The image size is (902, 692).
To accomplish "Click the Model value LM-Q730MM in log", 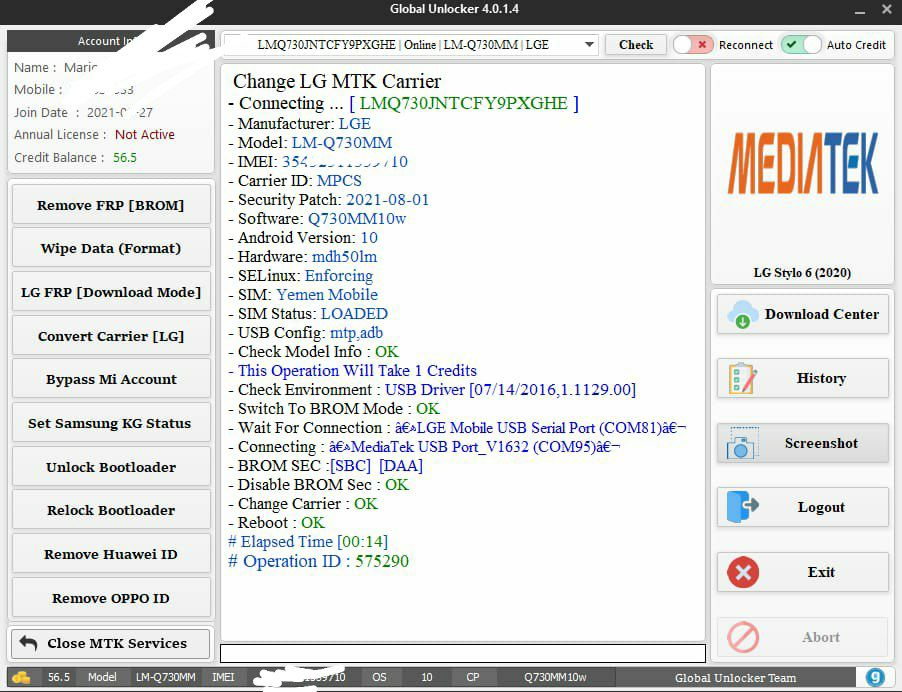I will click(x=342, y=143).
